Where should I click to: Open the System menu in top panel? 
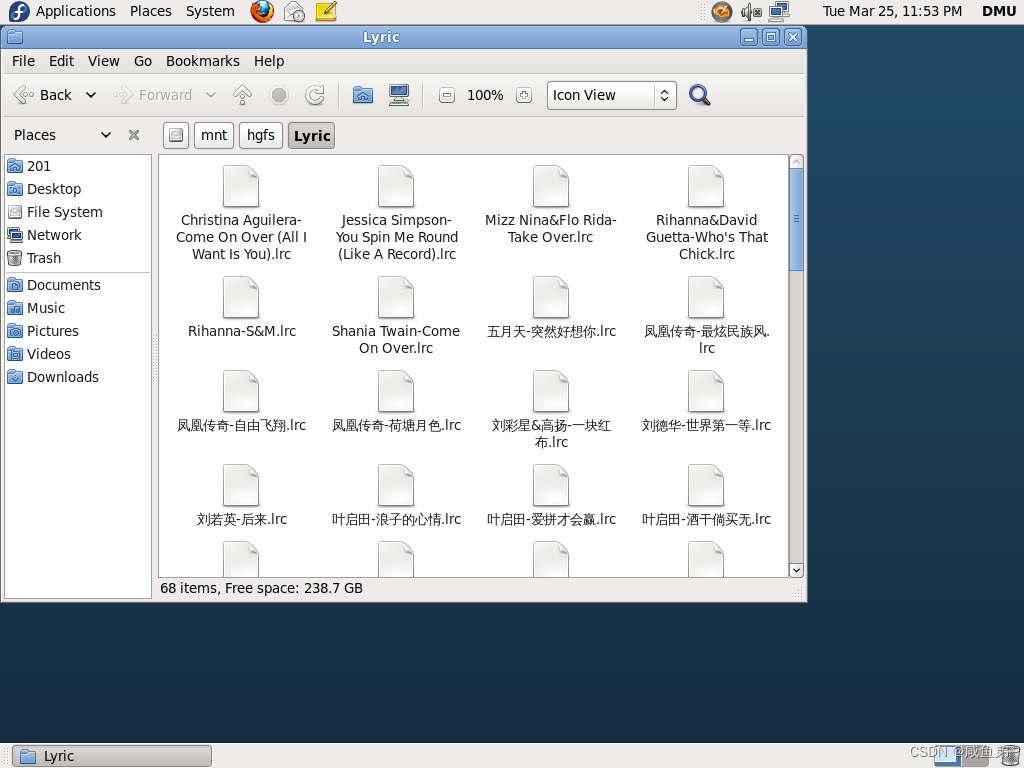pos(210,11)
